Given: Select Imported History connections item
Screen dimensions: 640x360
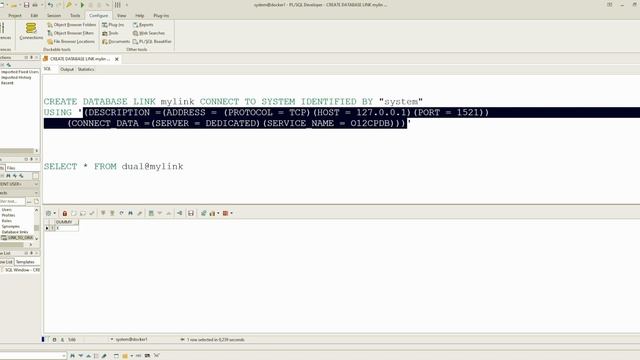Looking at the screenshot, I should click(x=16, y=78).
